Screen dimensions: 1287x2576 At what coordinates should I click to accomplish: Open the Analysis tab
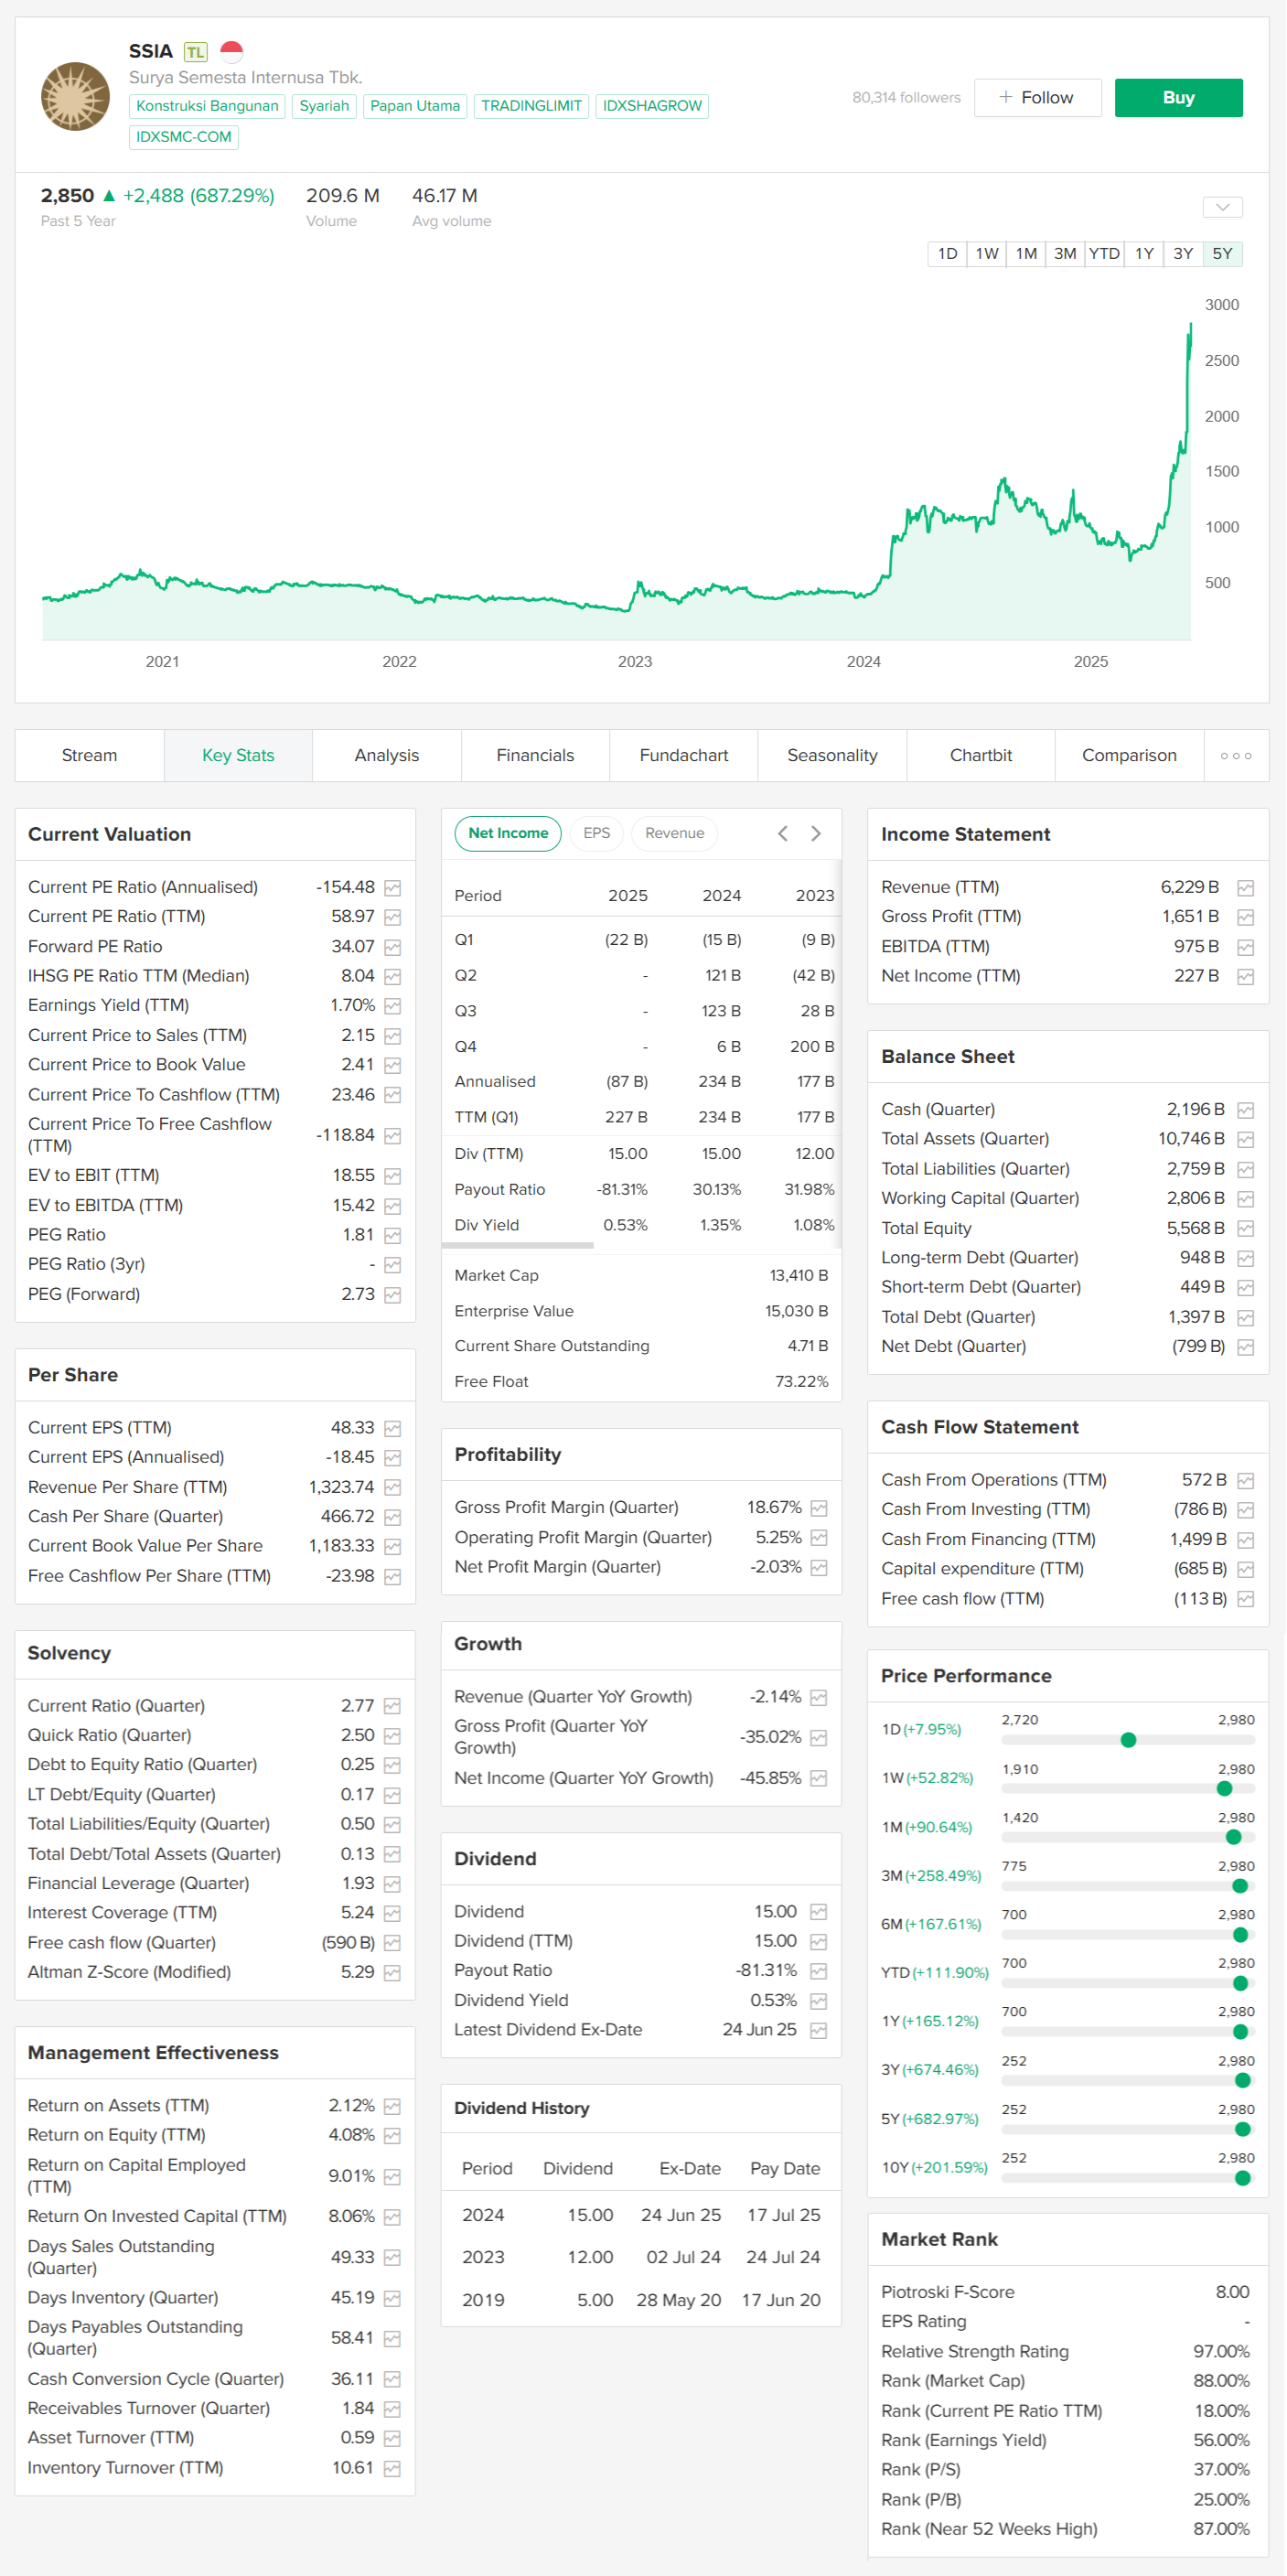[387, 756]
